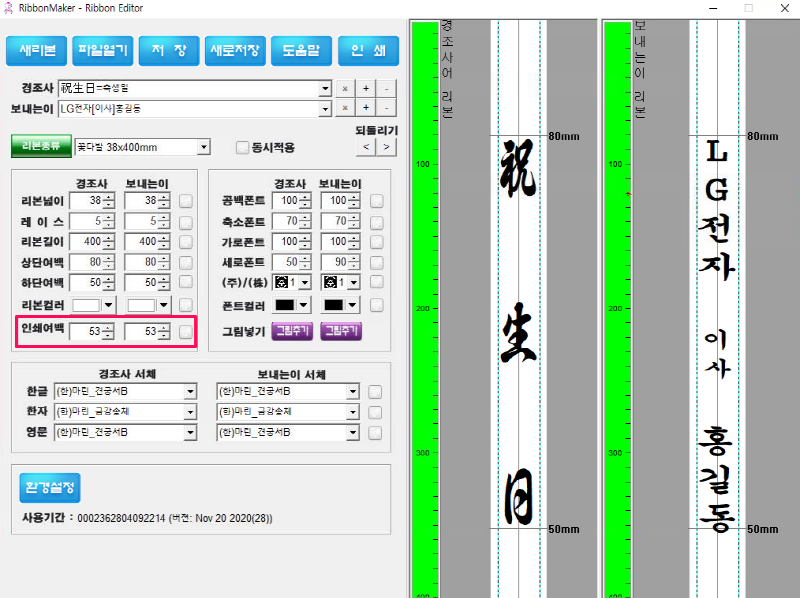This screenshot has width=800, height=598.
Task: Save as new with 새로저장 button
Action: 234,51
